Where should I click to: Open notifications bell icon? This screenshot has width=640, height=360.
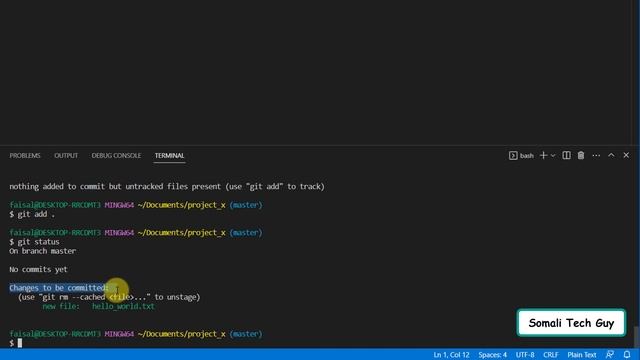pos(627,355)
